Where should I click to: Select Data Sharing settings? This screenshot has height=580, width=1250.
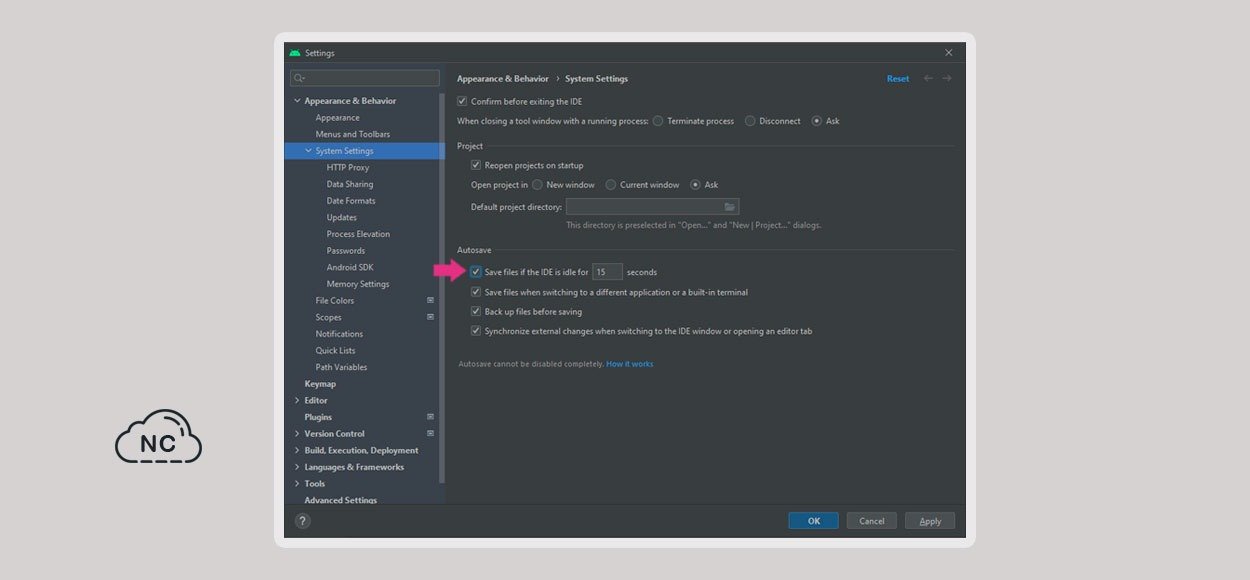tap(350, 184)
